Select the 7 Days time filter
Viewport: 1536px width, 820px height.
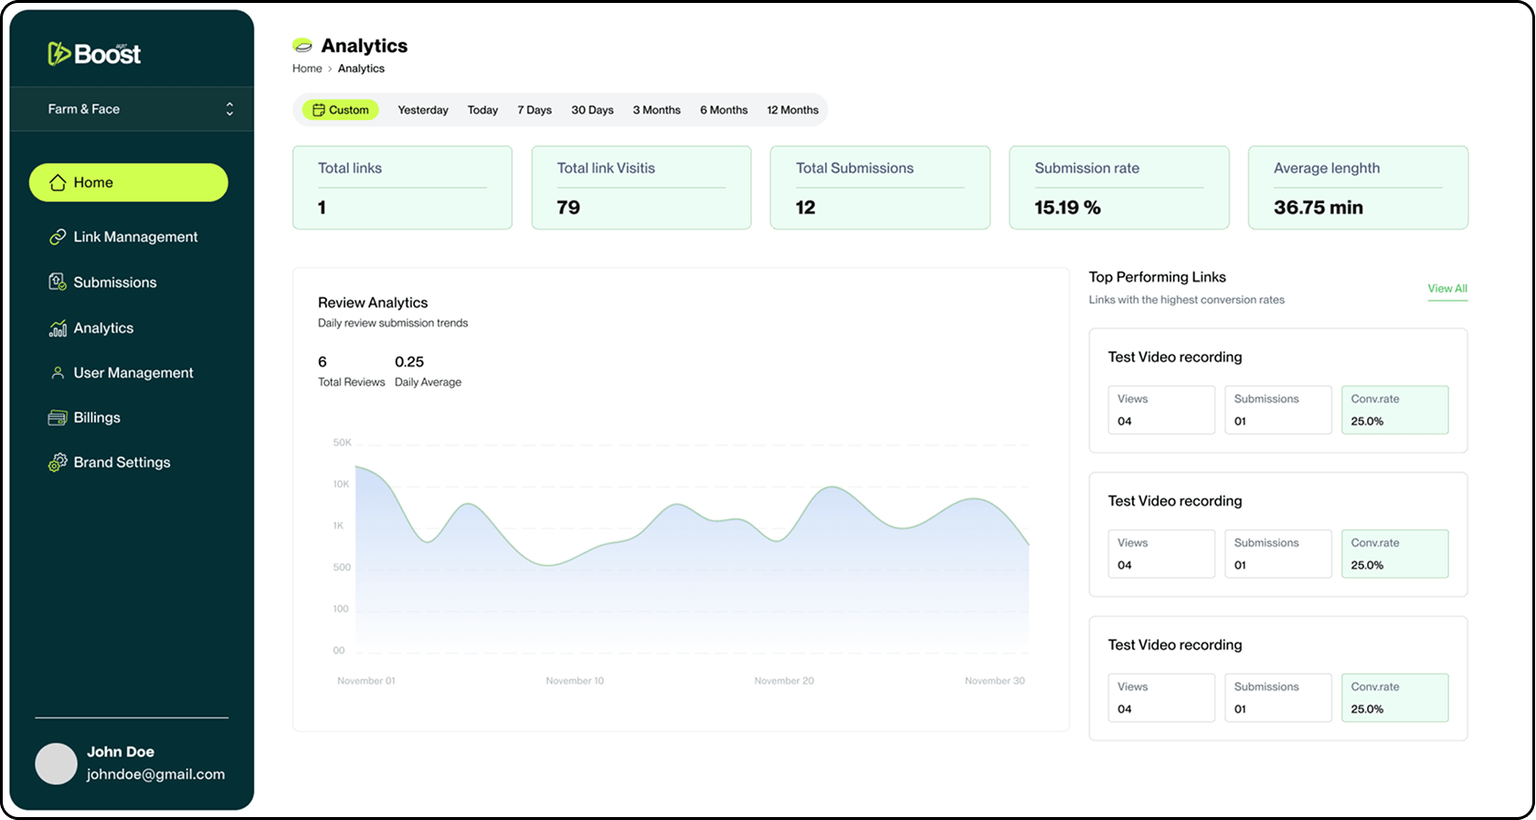(x=534, y=110)
